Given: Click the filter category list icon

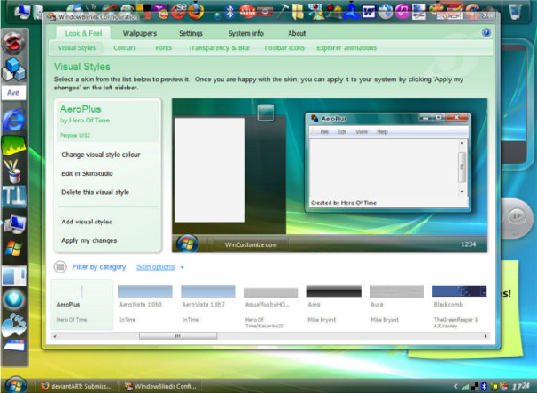Looking at the screenshot, I should [x=60, y=267].
